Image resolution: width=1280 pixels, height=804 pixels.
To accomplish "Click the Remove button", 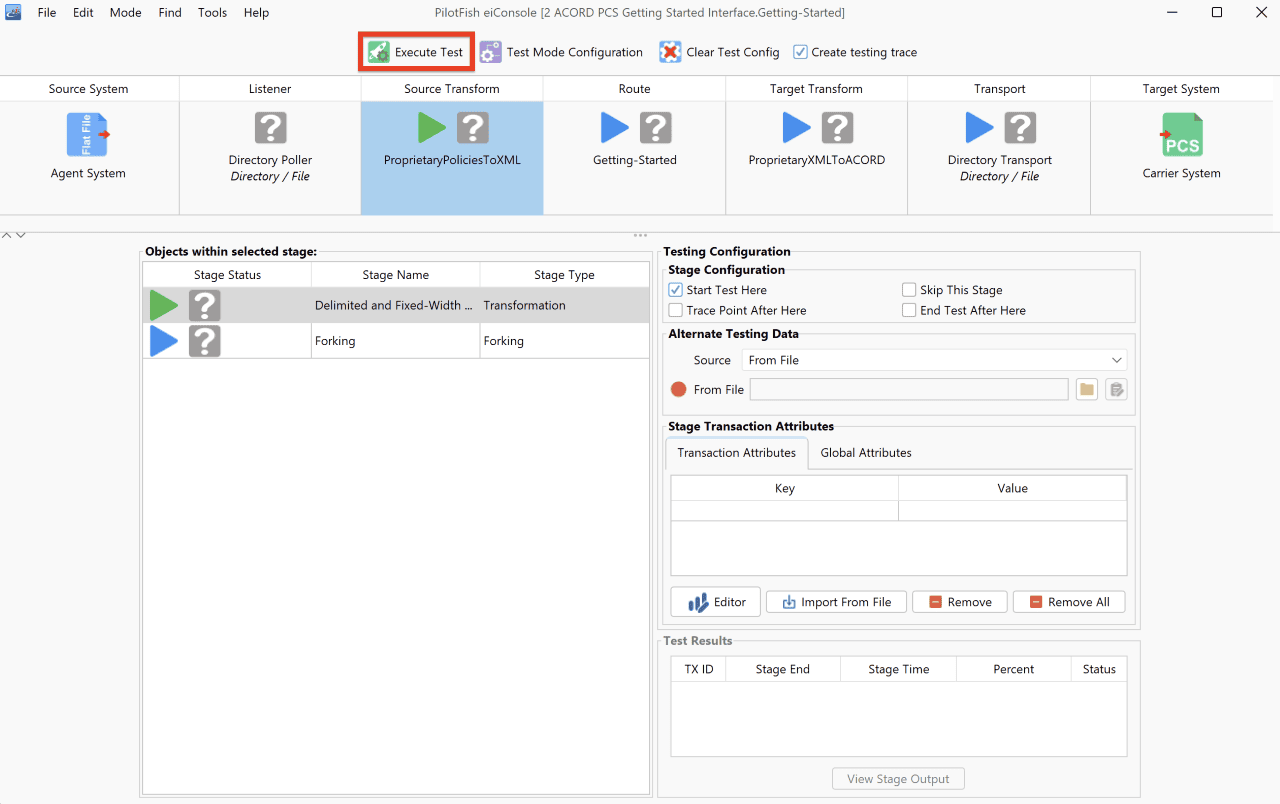I will click(x=960, y=602).
